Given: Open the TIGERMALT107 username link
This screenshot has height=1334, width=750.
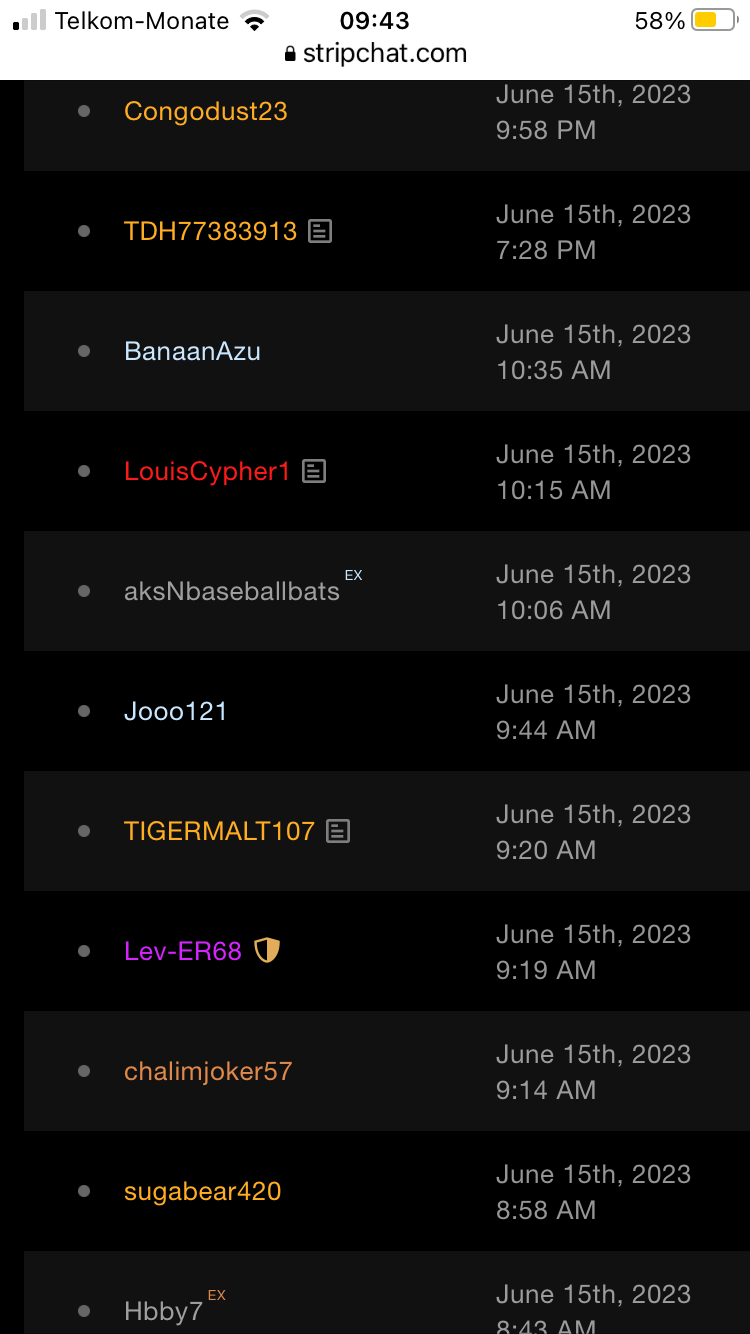Looking at the screenshot, I should (x=219, y=831).
